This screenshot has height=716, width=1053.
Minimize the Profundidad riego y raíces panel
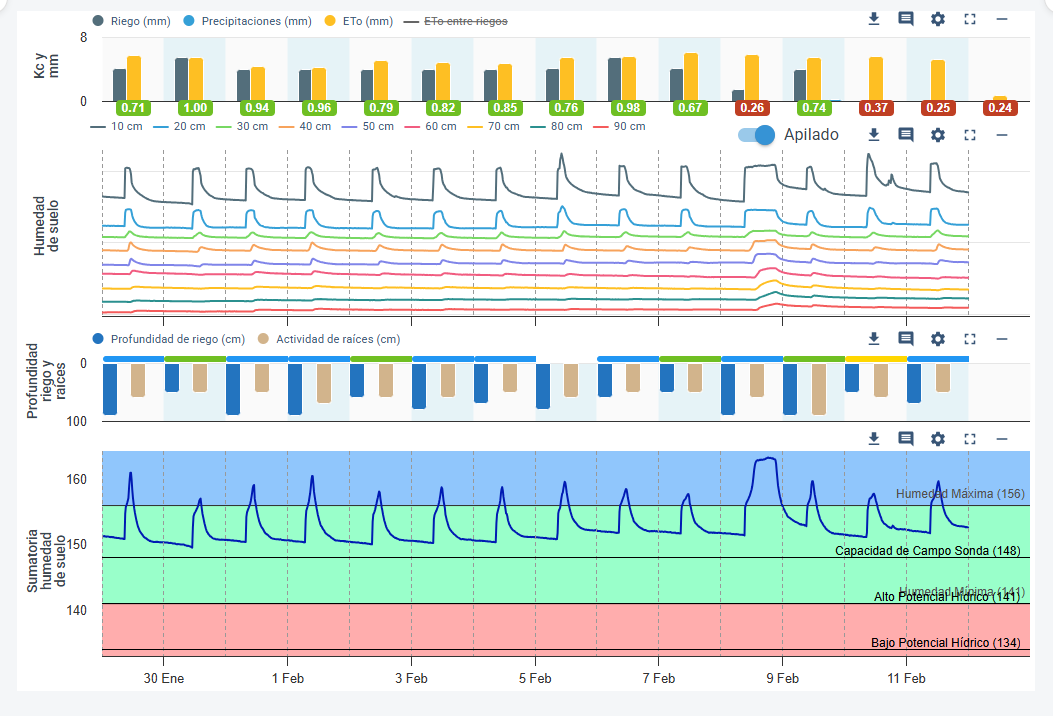click(x=1002, y=339)
